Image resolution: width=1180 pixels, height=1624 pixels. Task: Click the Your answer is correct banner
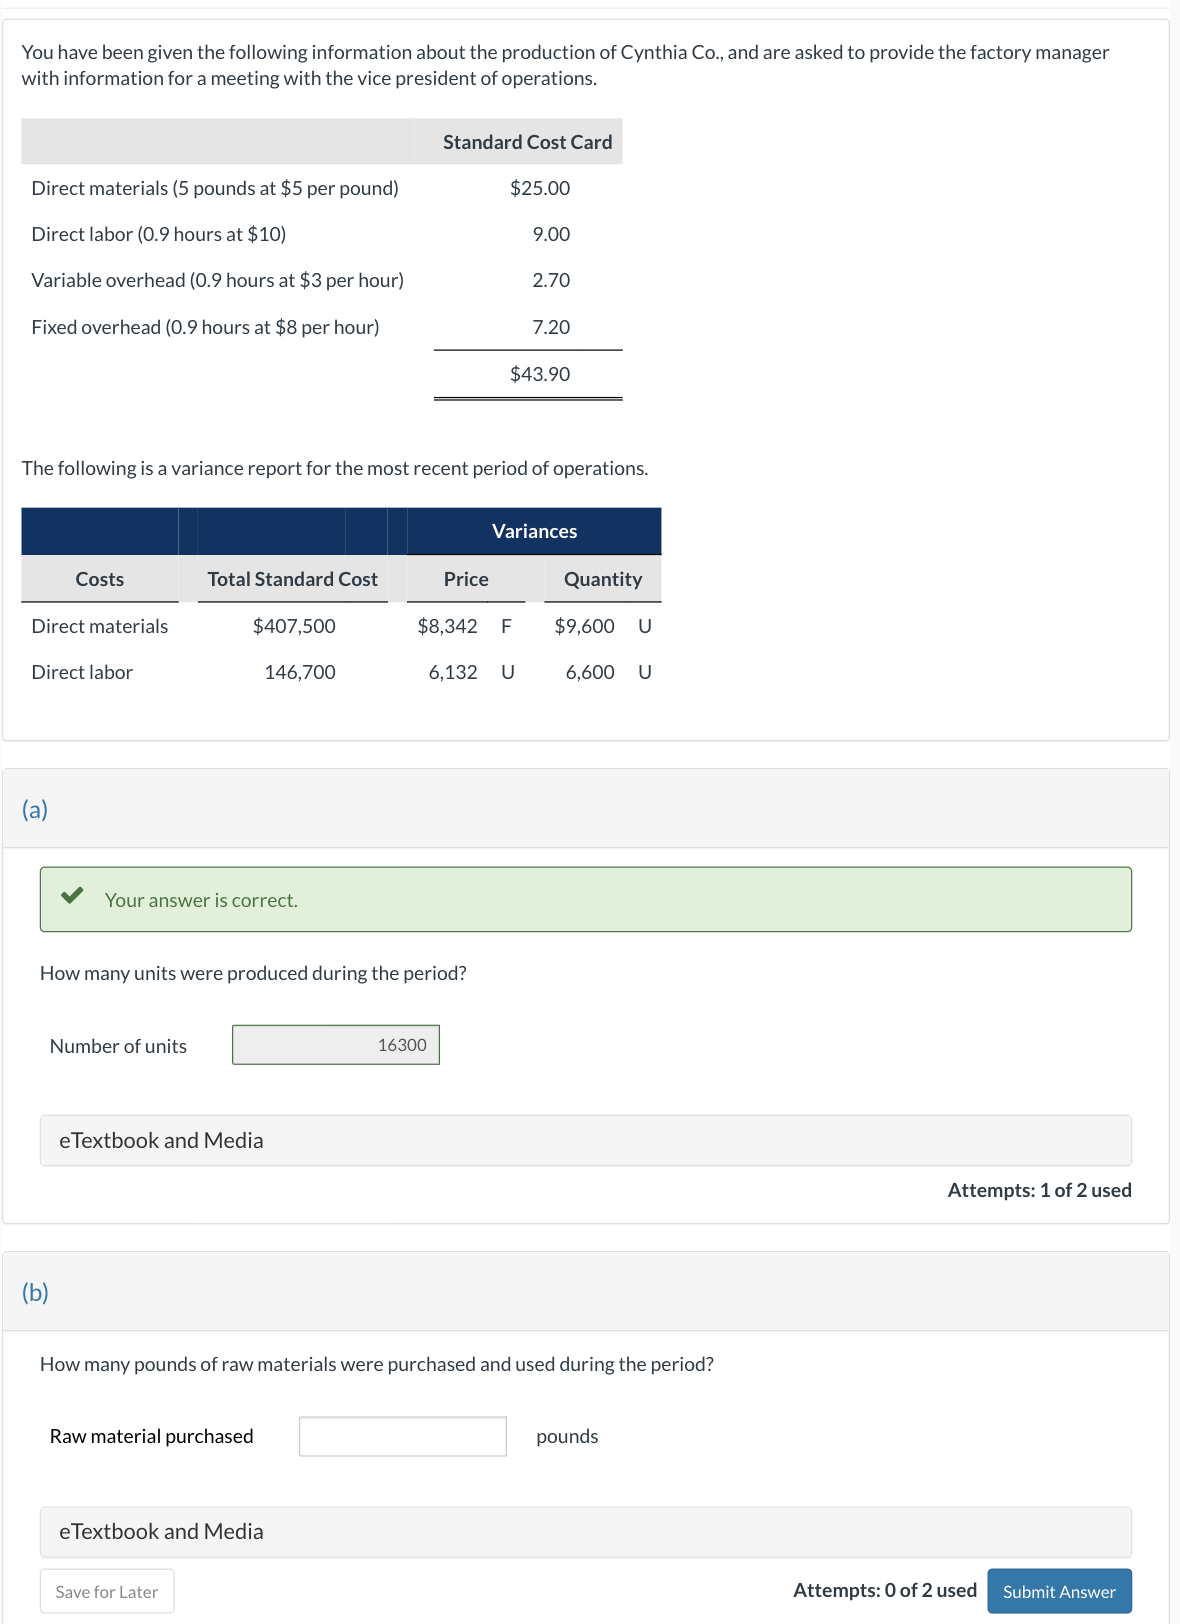tap(586, 900)
